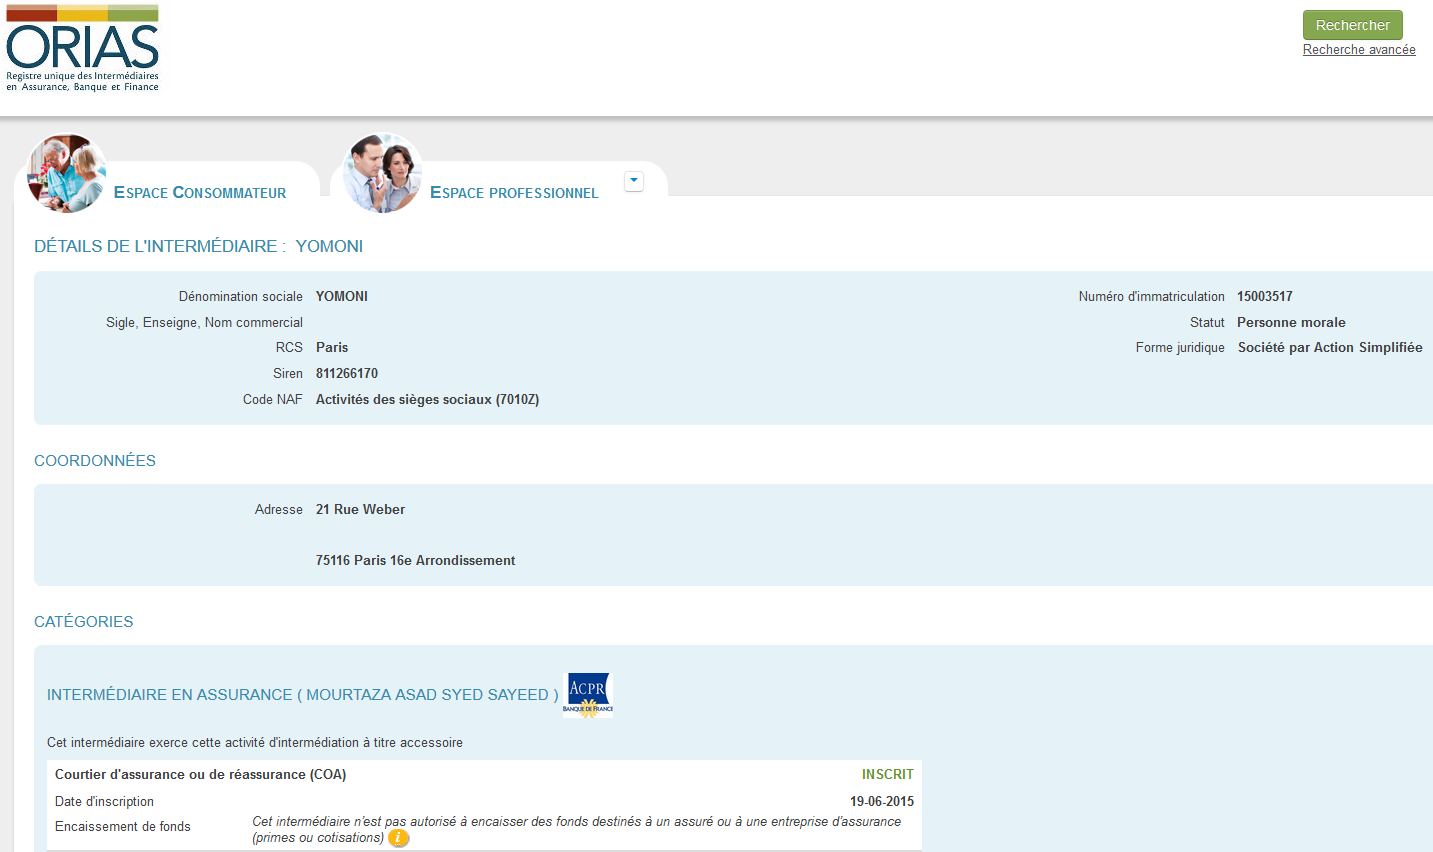Image resolution: width=1433 pixels, height=852 pixels.
Task: Click the Coordonnées section heading
Action: click(95, 461)
